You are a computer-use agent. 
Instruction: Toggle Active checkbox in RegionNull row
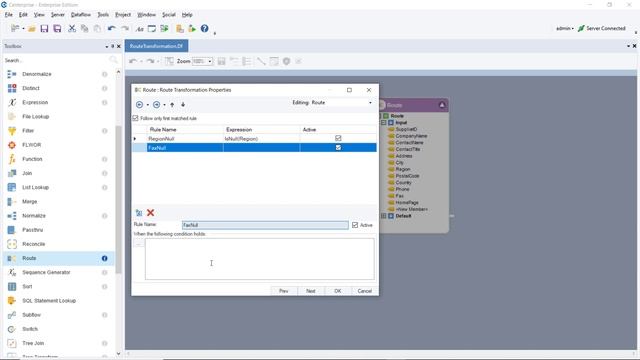pyautogui.click(x=338, y=138)
